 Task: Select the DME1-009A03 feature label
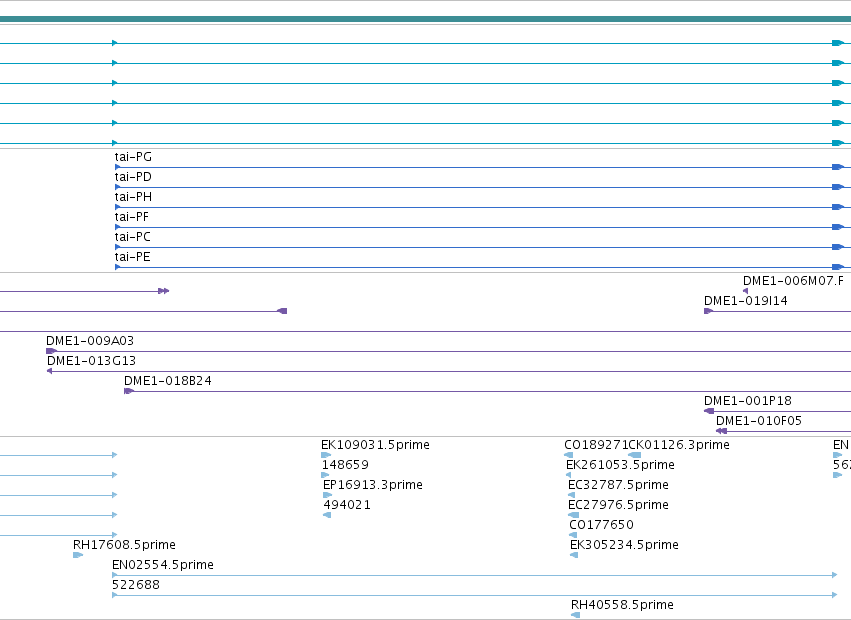click(x=90, y=341)
